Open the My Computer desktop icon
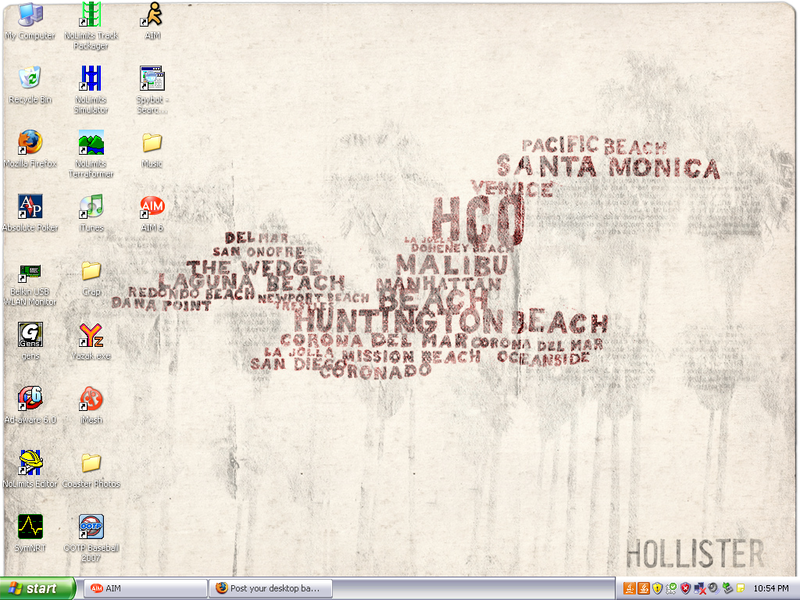800x600 pixels. [x=30, y=22]
